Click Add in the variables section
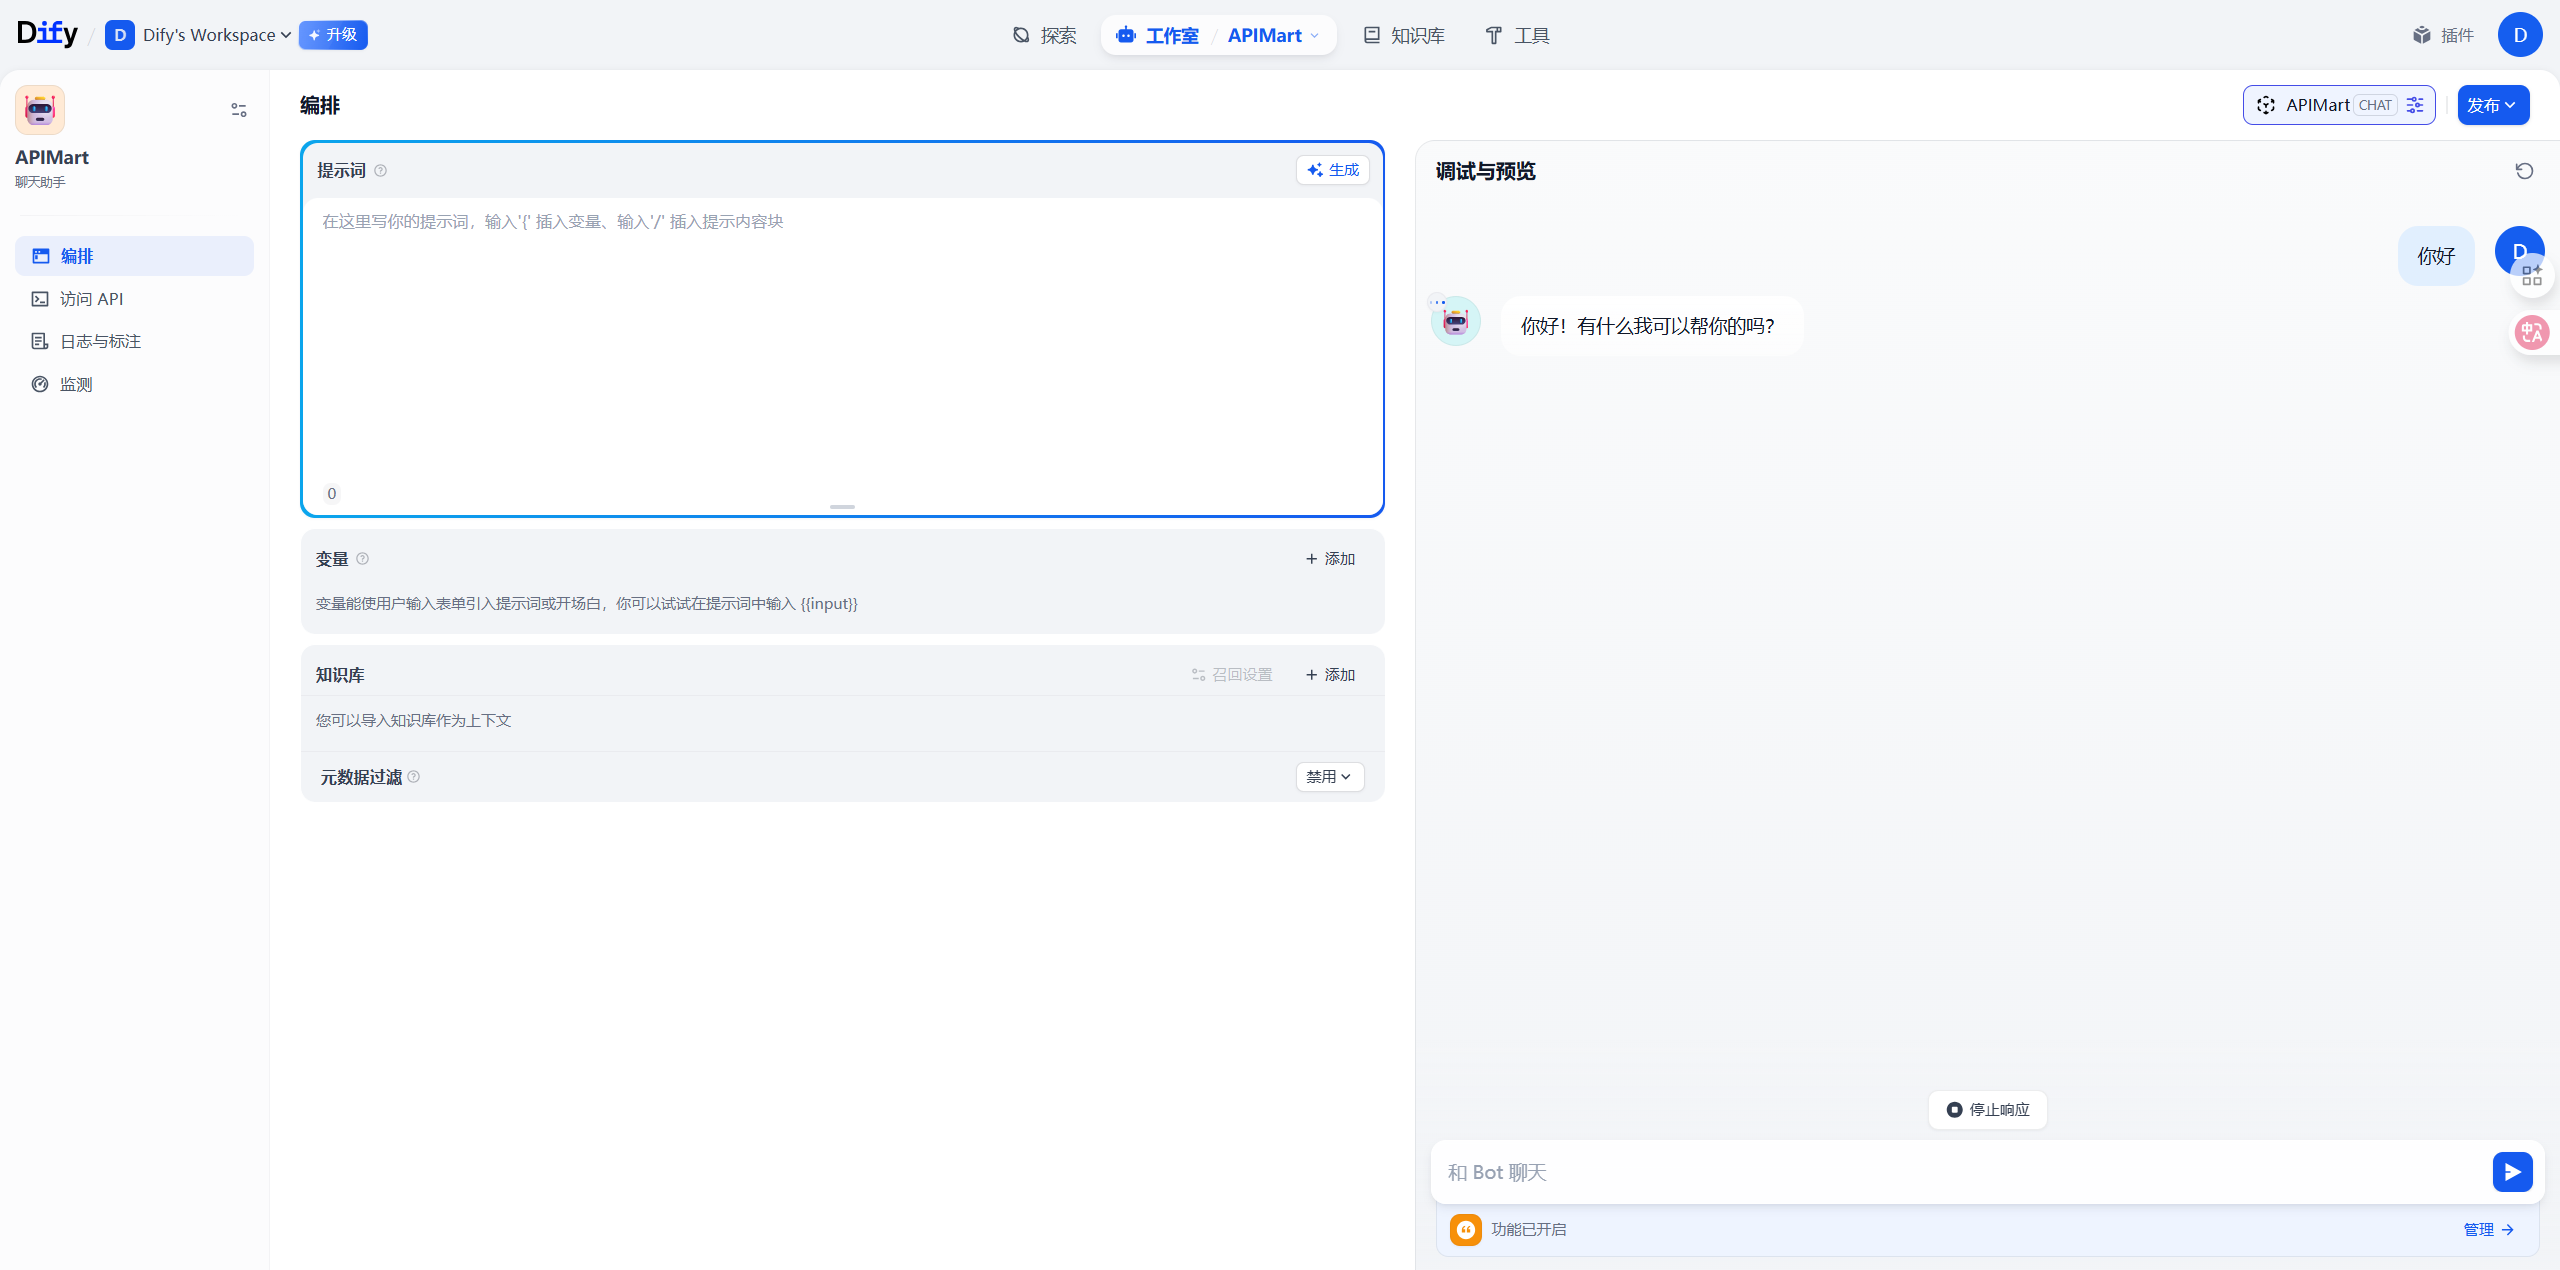This screenshot has height=1270, width=2560. 1330,559
